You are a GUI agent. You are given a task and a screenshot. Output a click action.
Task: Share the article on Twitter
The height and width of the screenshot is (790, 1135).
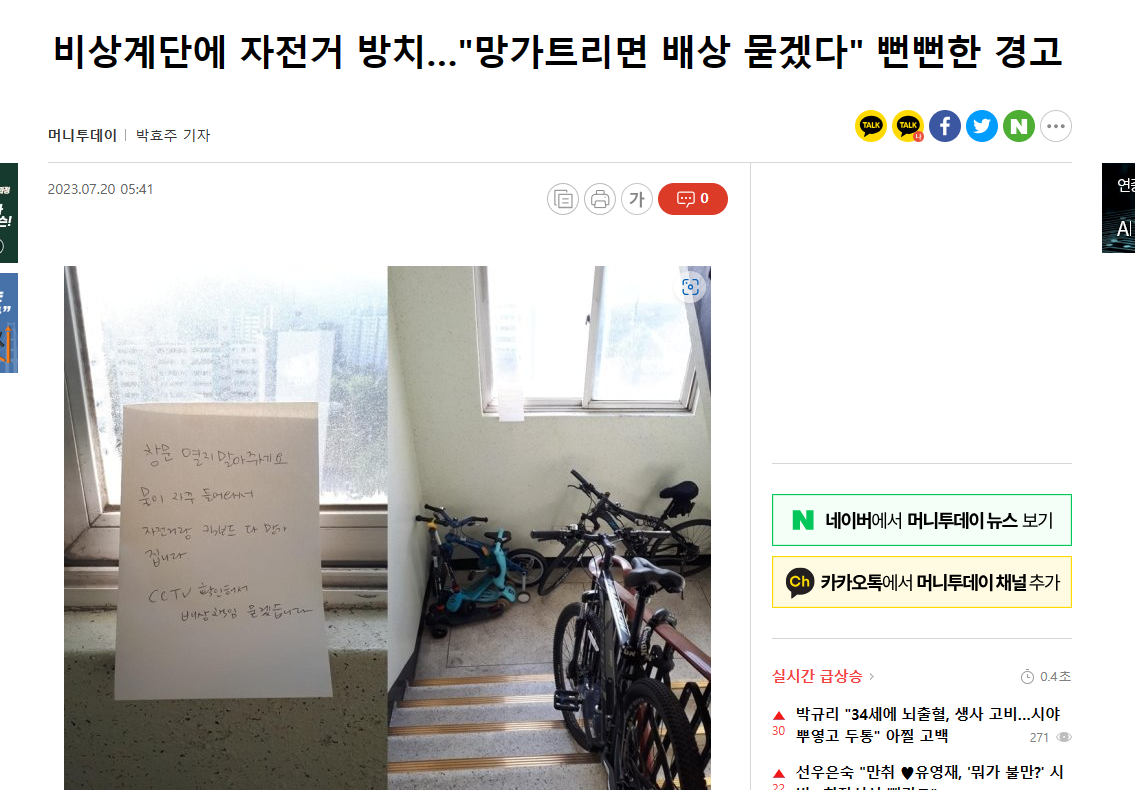(982, 126)
